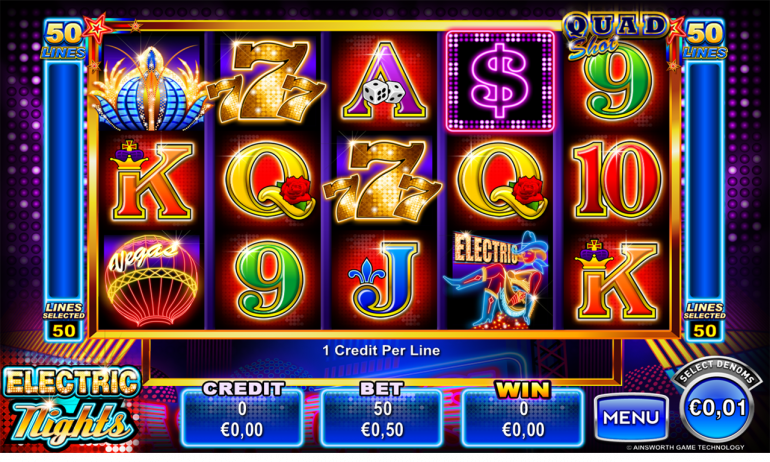Select the triple sevens in center reel
This screenshot has height=462, width=770.
tap(382, 180)
